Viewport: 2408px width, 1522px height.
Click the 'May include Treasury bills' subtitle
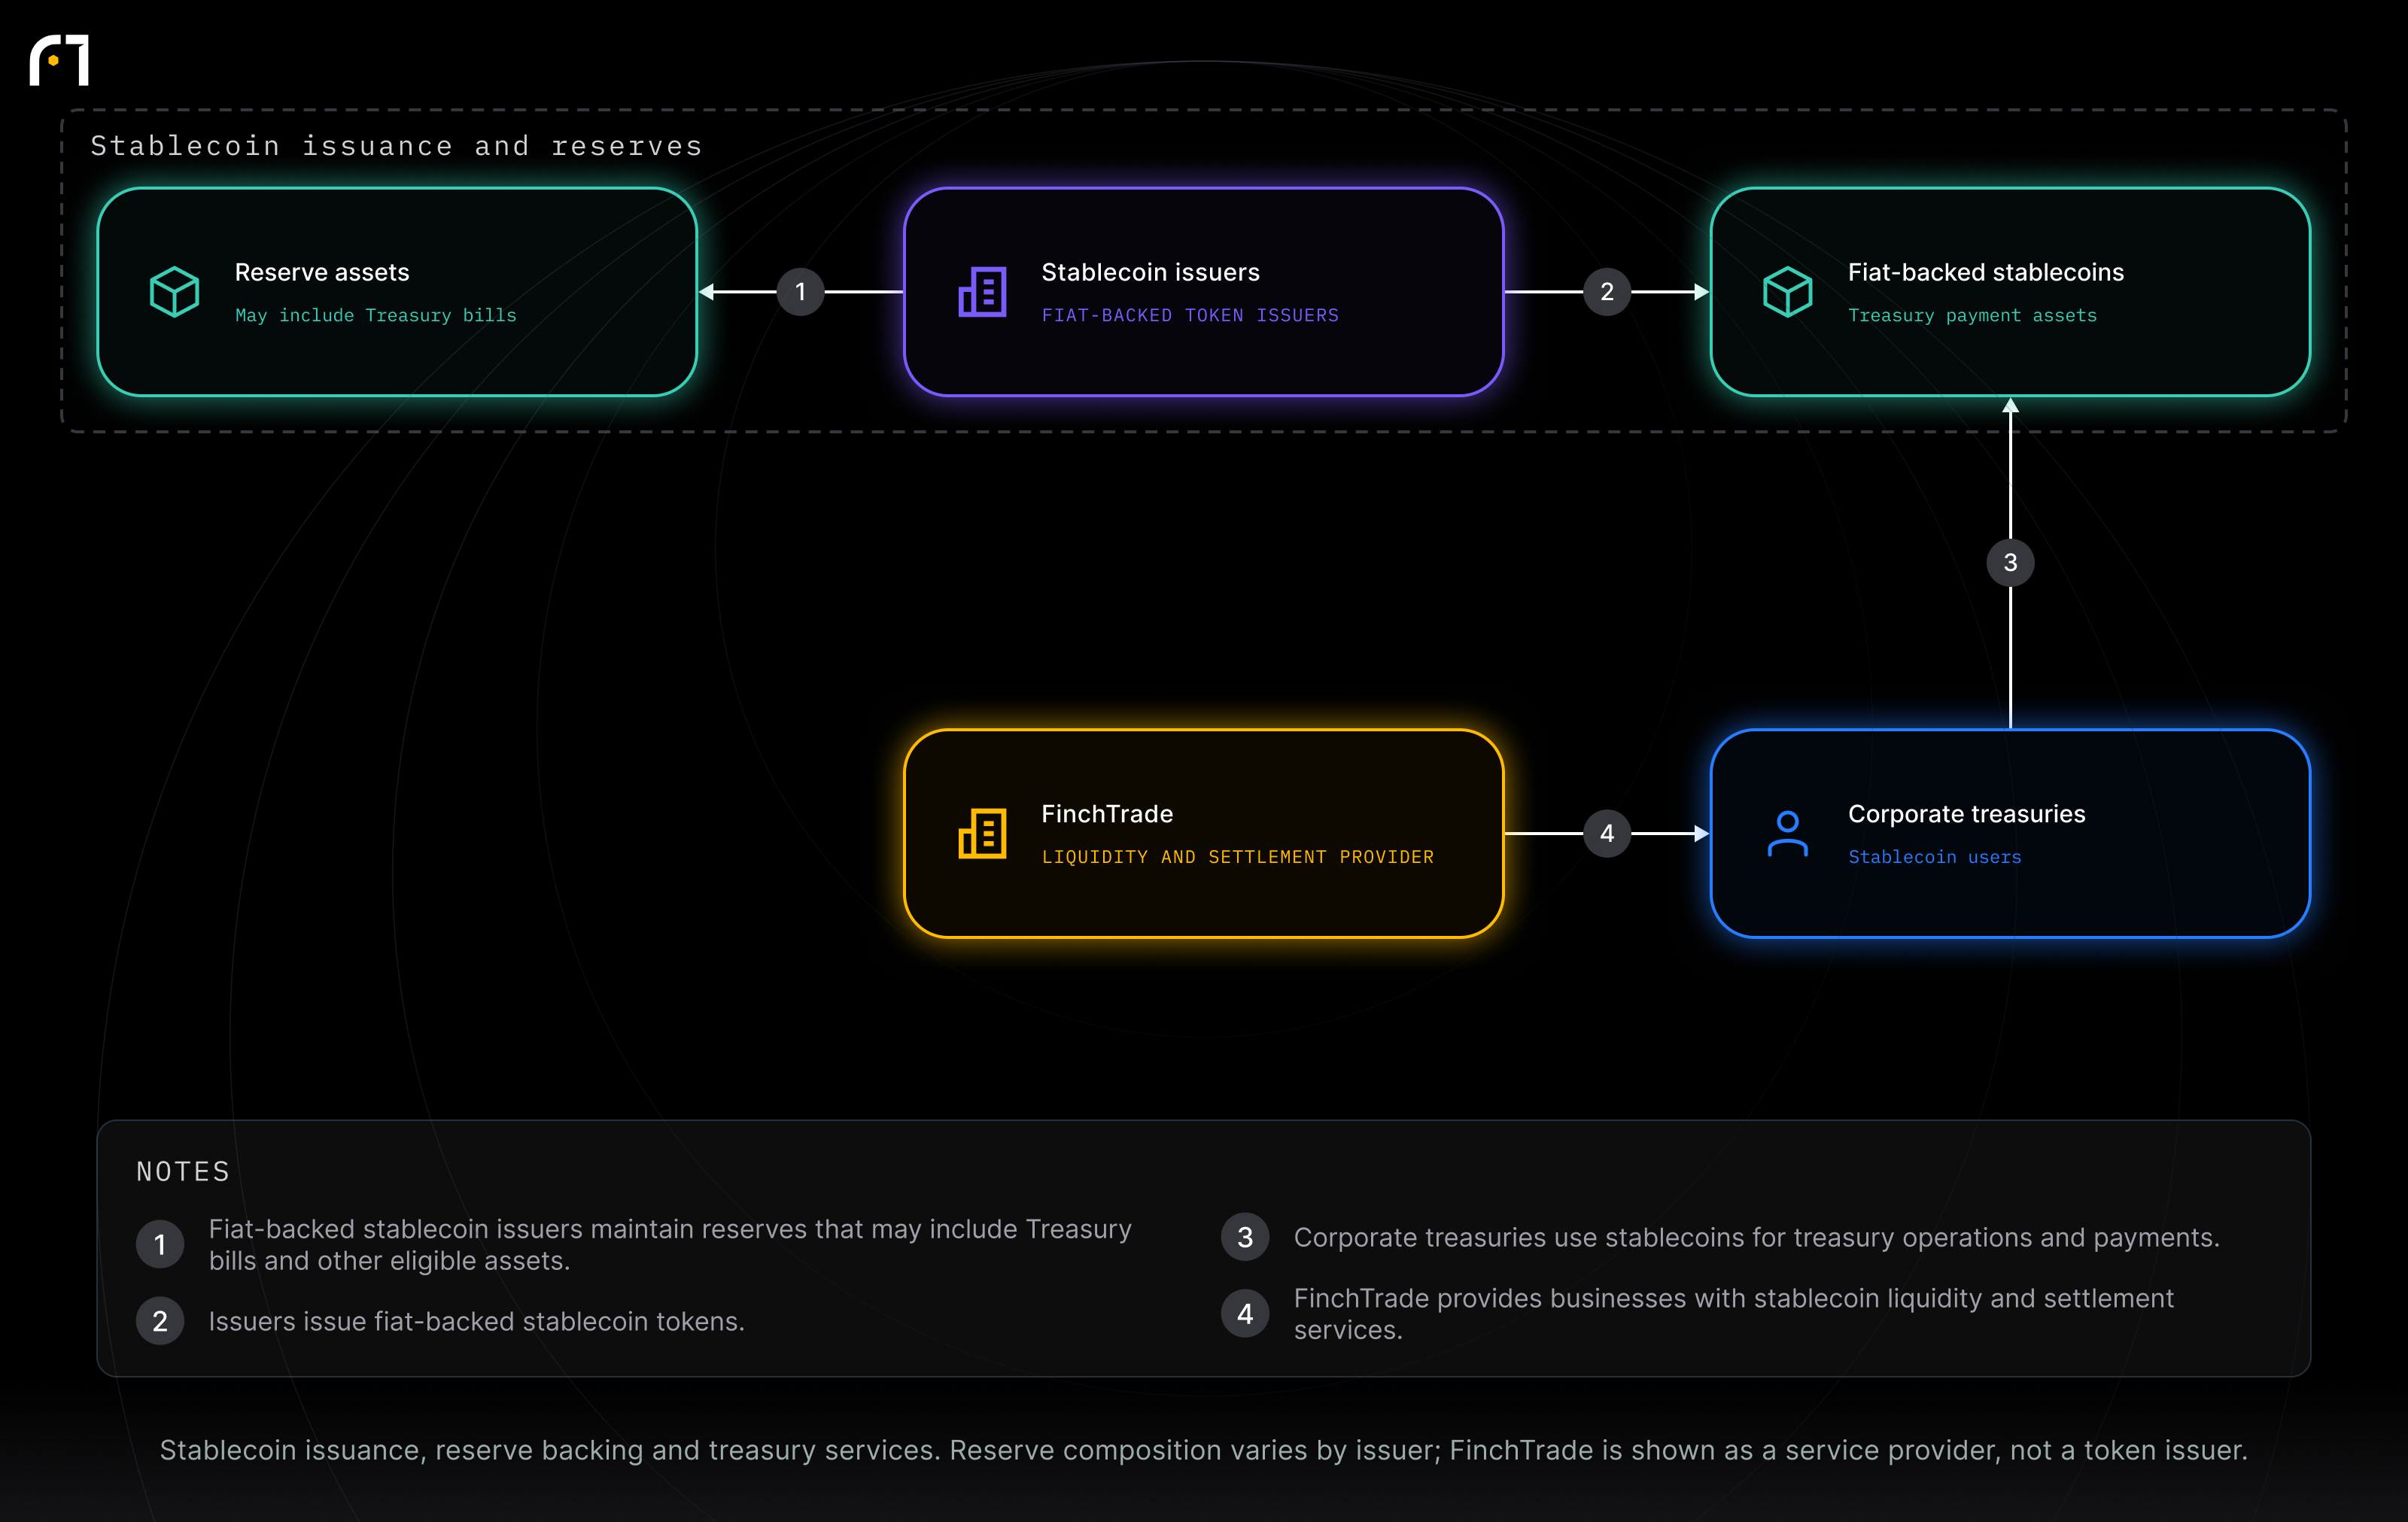(376, 316)
